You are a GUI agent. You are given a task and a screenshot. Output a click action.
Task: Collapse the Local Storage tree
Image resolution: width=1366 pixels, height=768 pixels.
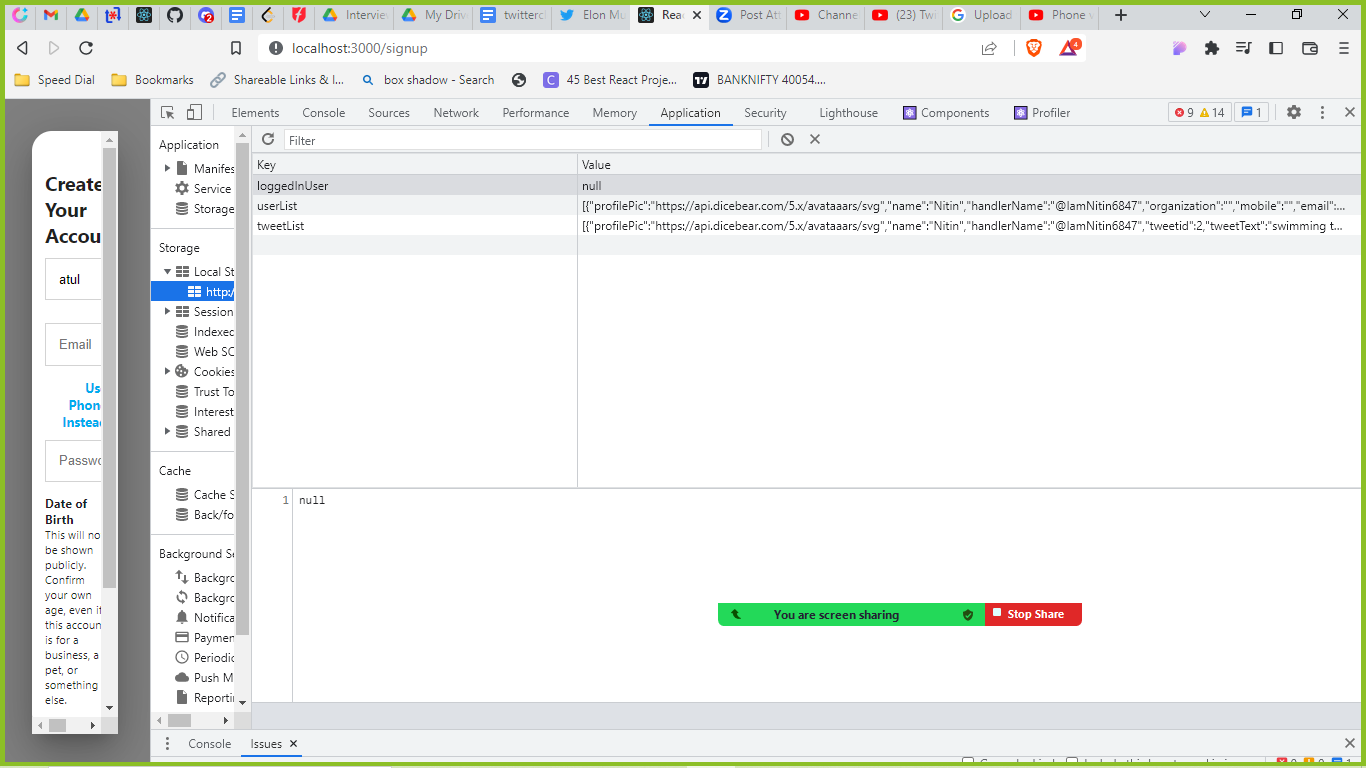tap(169, 271)
